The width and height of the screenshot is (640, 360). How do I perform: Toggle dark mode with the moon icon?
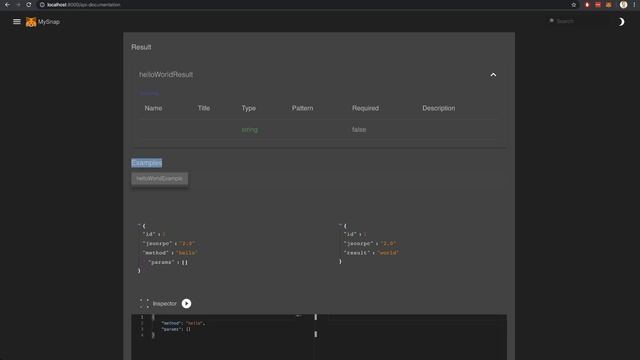[621, 22]
